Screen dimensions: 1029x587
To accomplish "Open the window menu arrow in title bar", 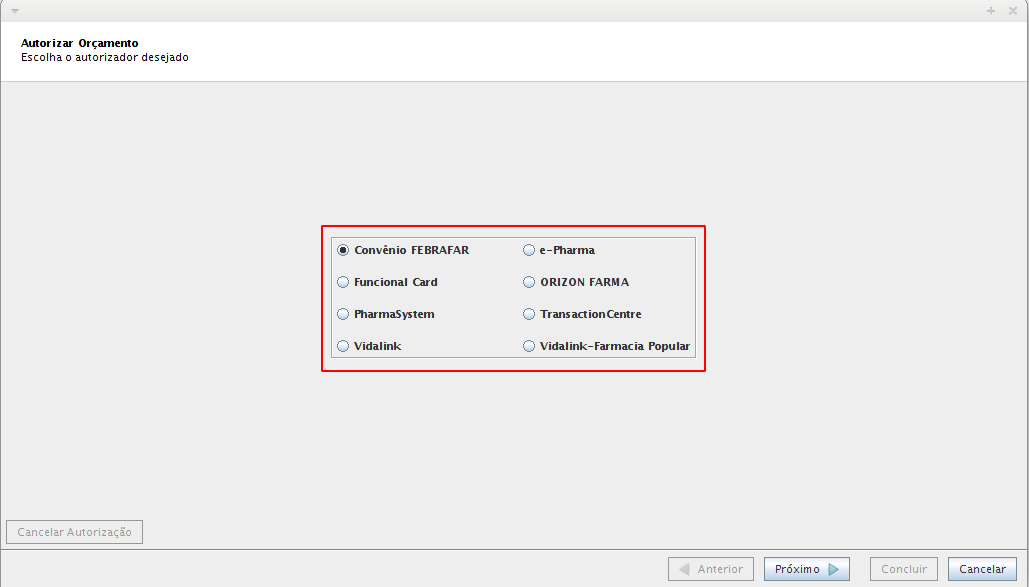I will coord(14,11).
